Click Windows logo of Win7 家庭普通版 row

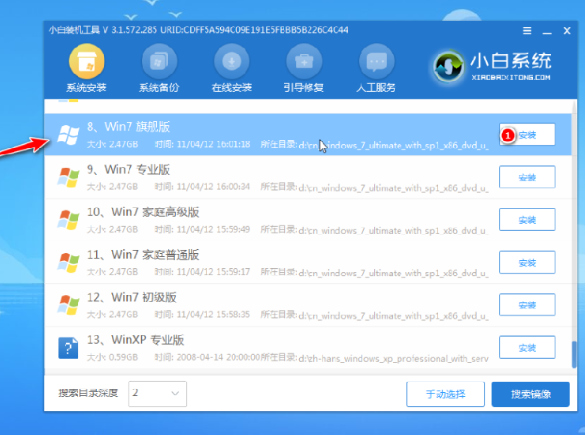(68, 262)
